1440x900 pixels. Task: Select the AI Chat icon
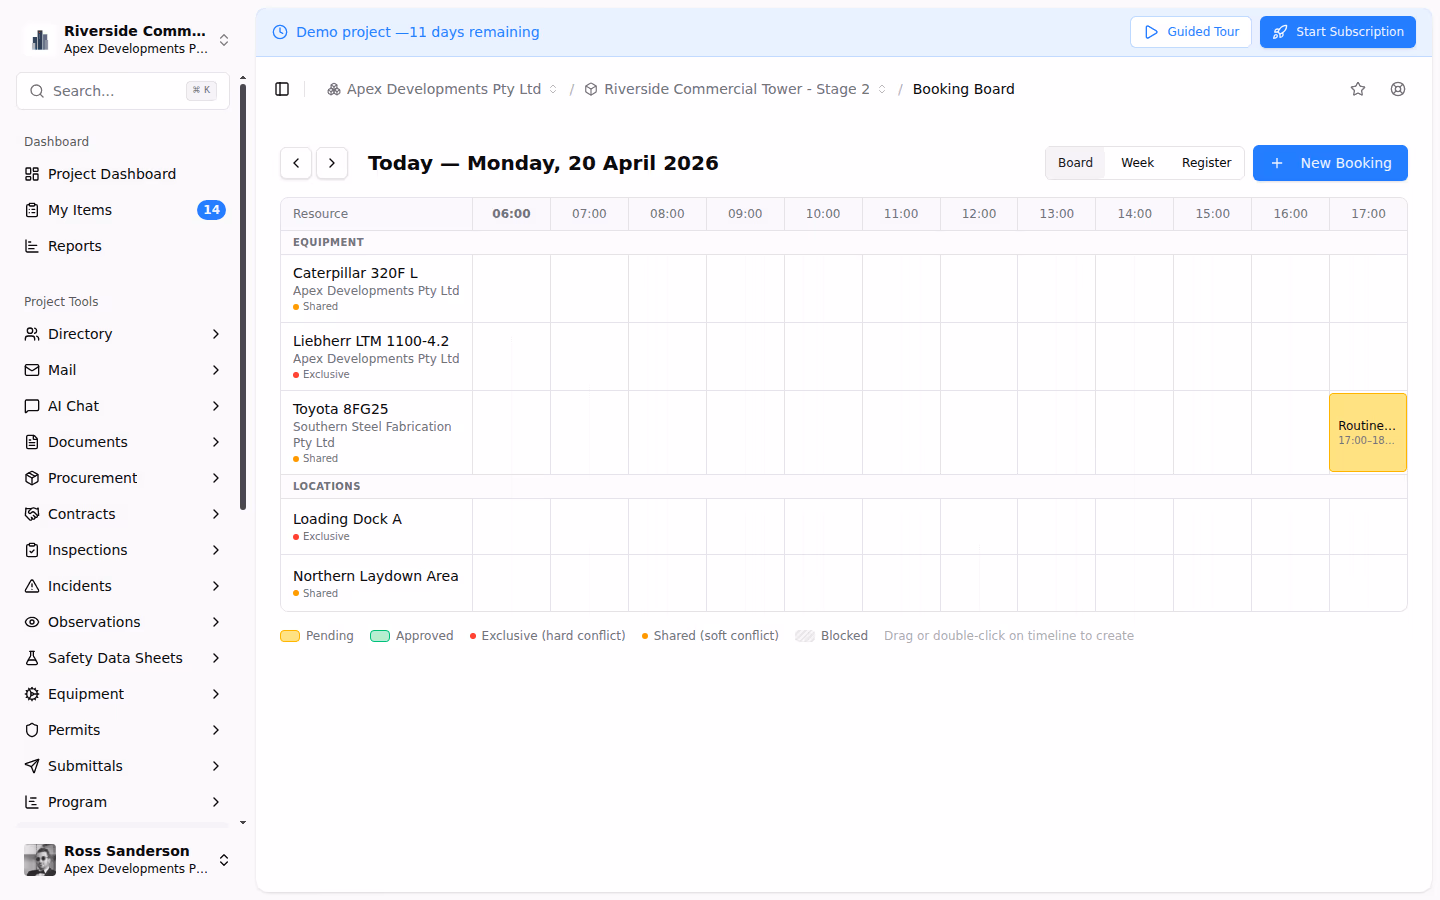(29, 405)
